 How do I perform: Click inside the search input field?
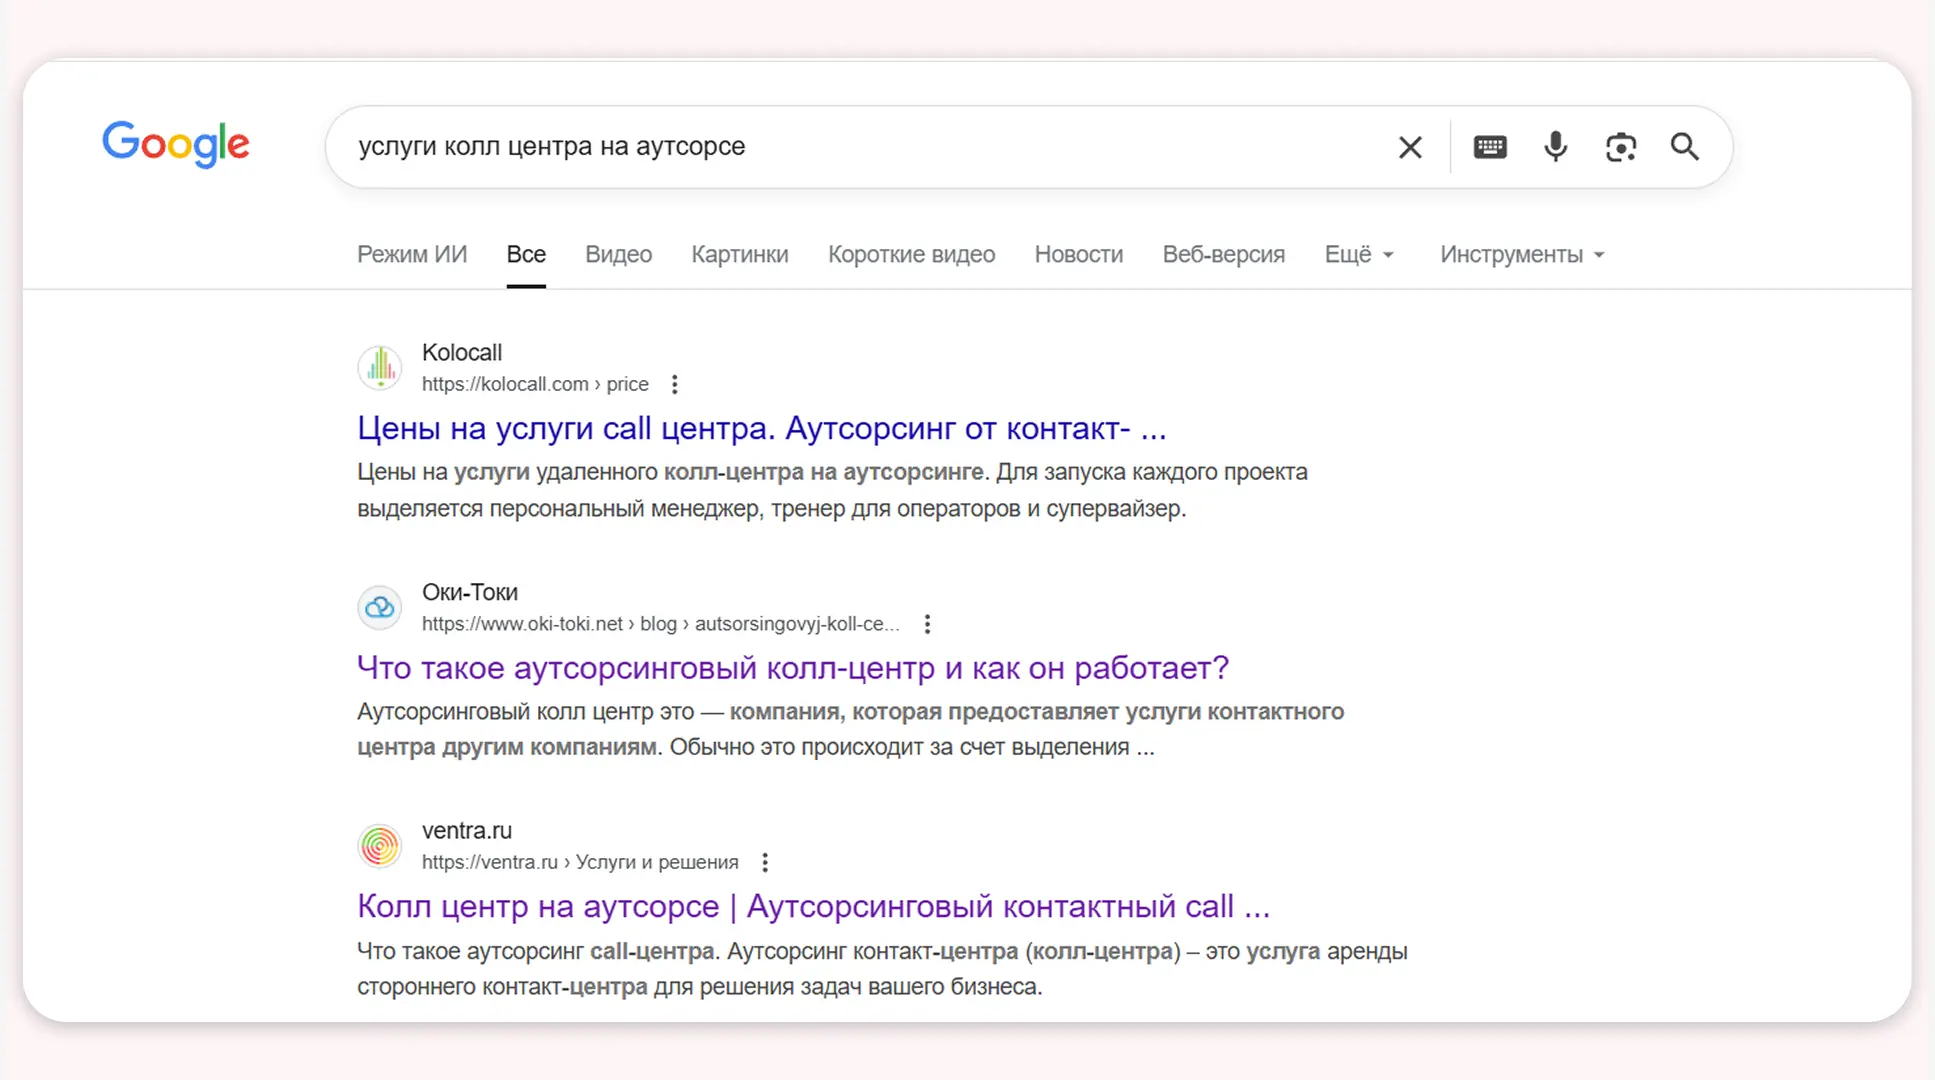pos(800,146)
